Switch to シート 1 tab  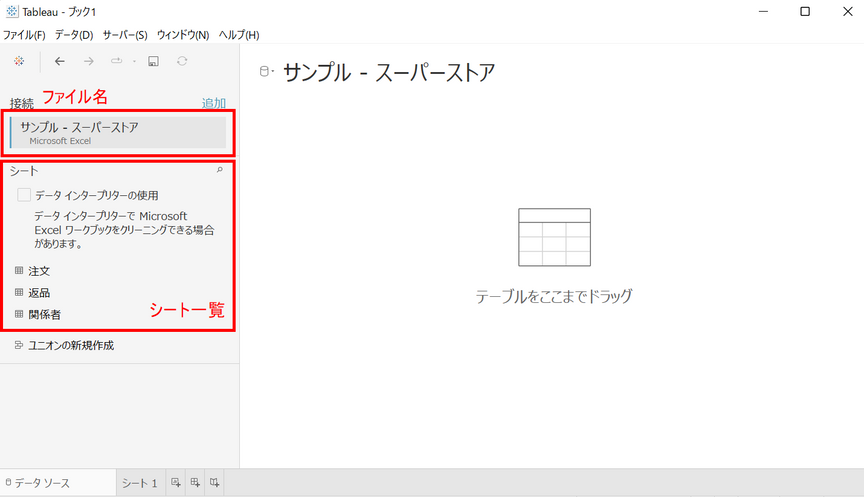coord(139,483)
